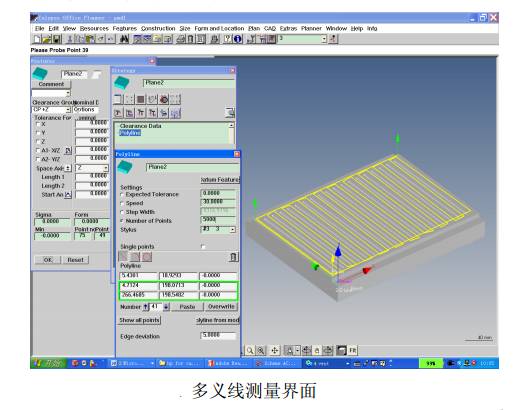This screenshot has height=410, width=519.
Task: Expand the Space Axis dropdown showing Z
Action: click(106, 168)
